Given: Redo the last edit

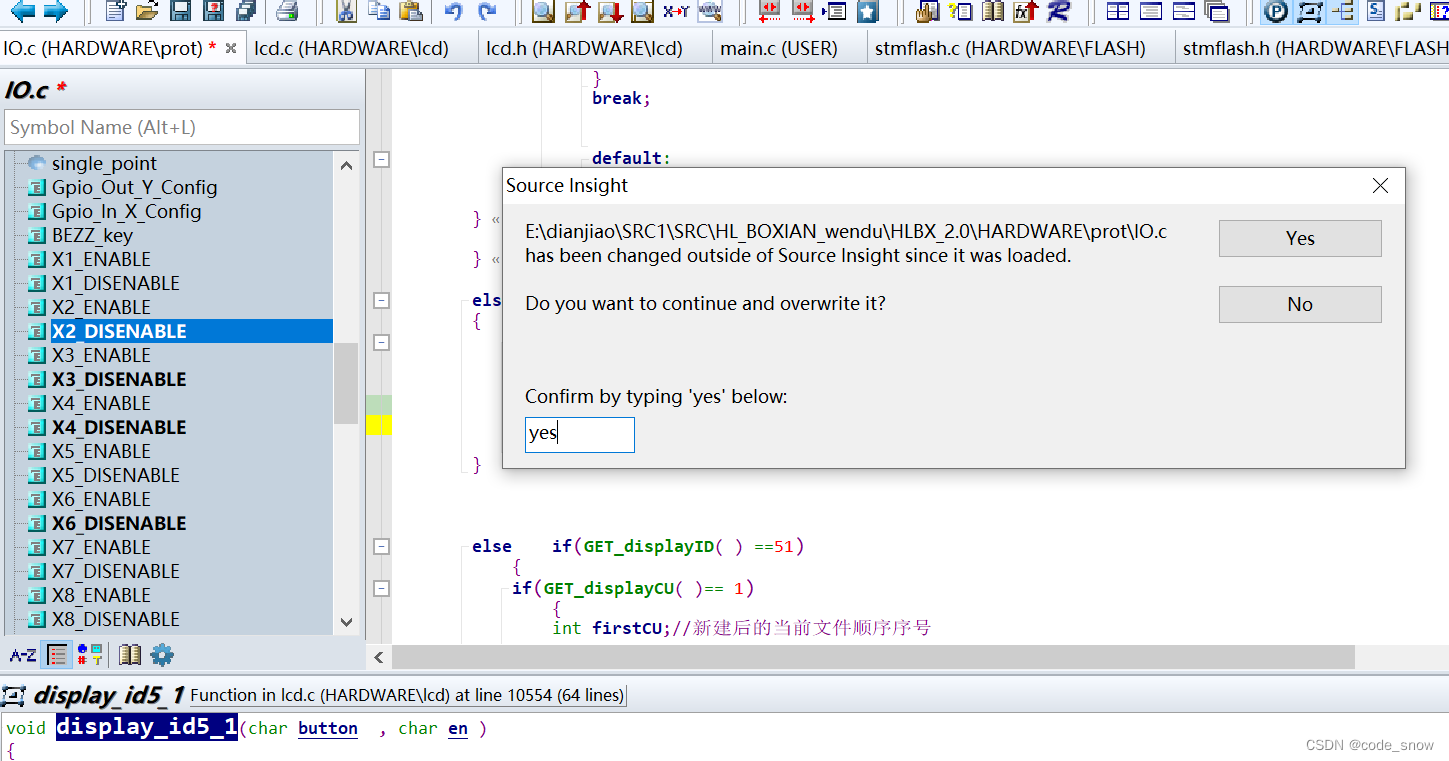Looking at the screenshot, I should click(x=487, y=11).
